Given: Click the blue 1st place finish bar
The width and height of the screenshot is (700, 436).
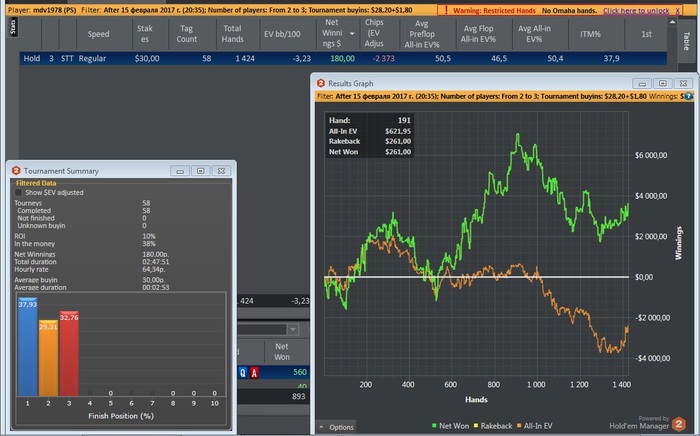Looking at the screenshot, I should (28, 347).
